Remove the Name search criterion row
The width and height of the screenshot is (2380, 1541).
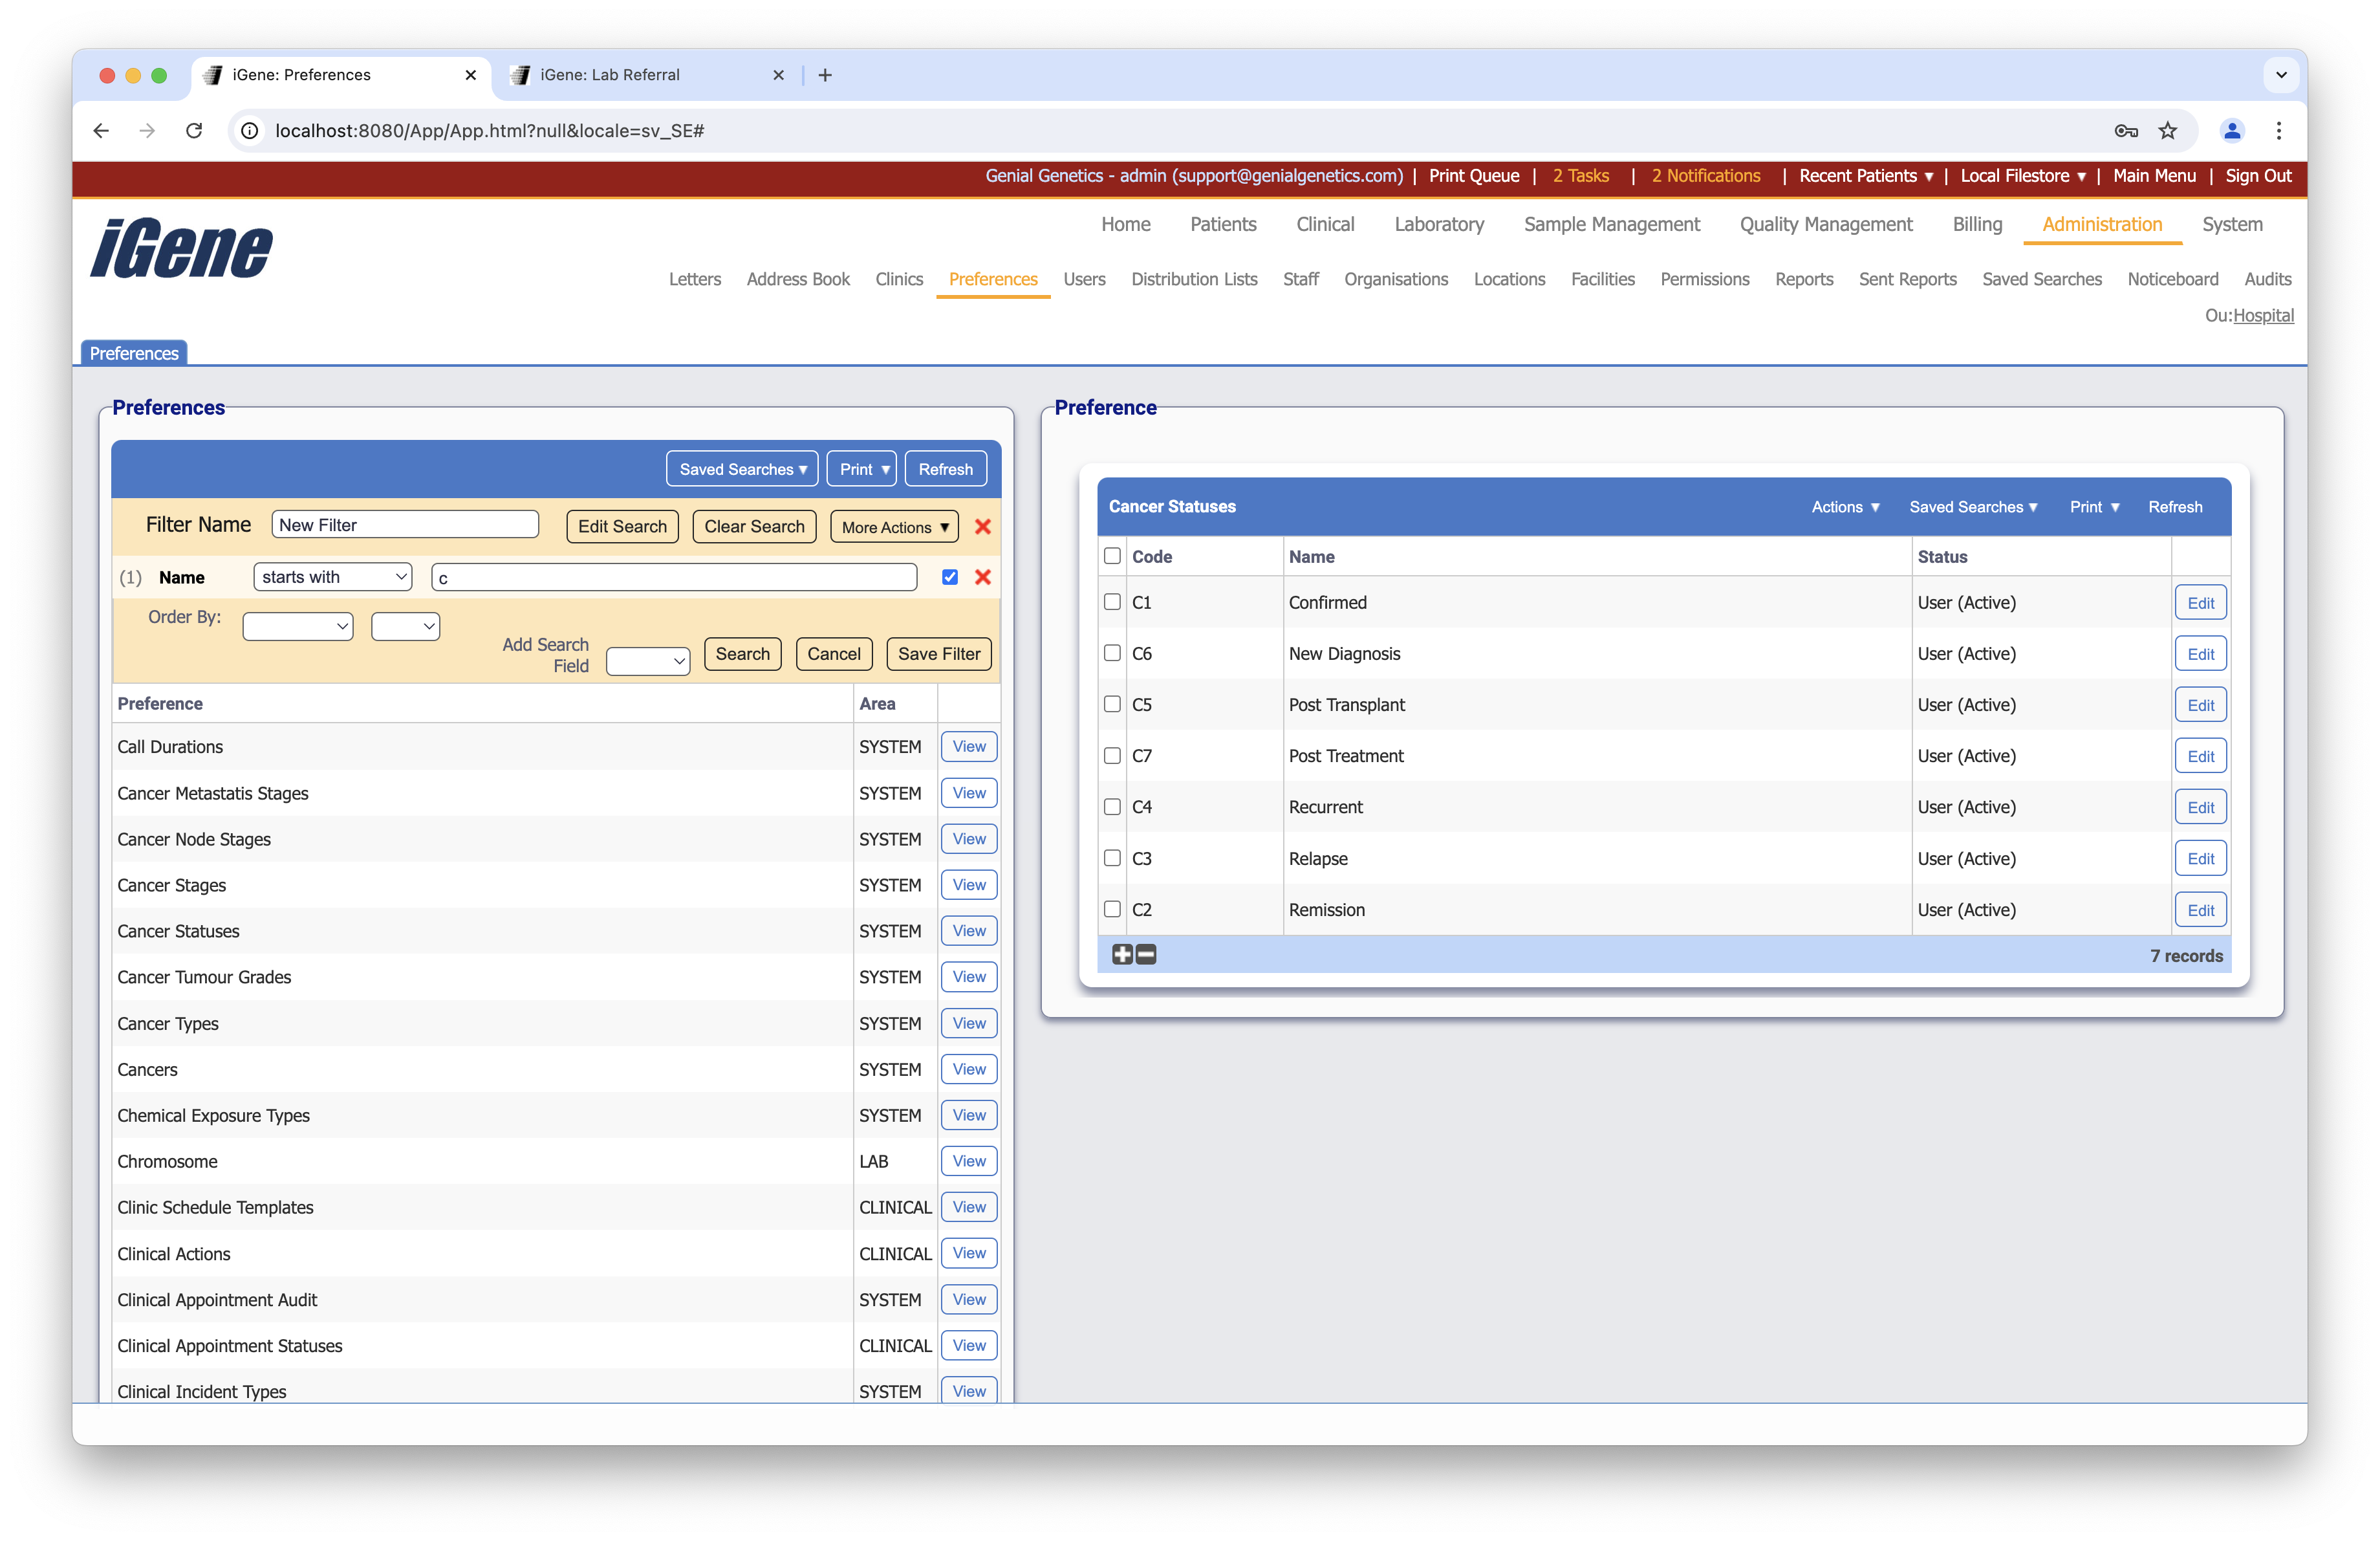pos(982,577)
